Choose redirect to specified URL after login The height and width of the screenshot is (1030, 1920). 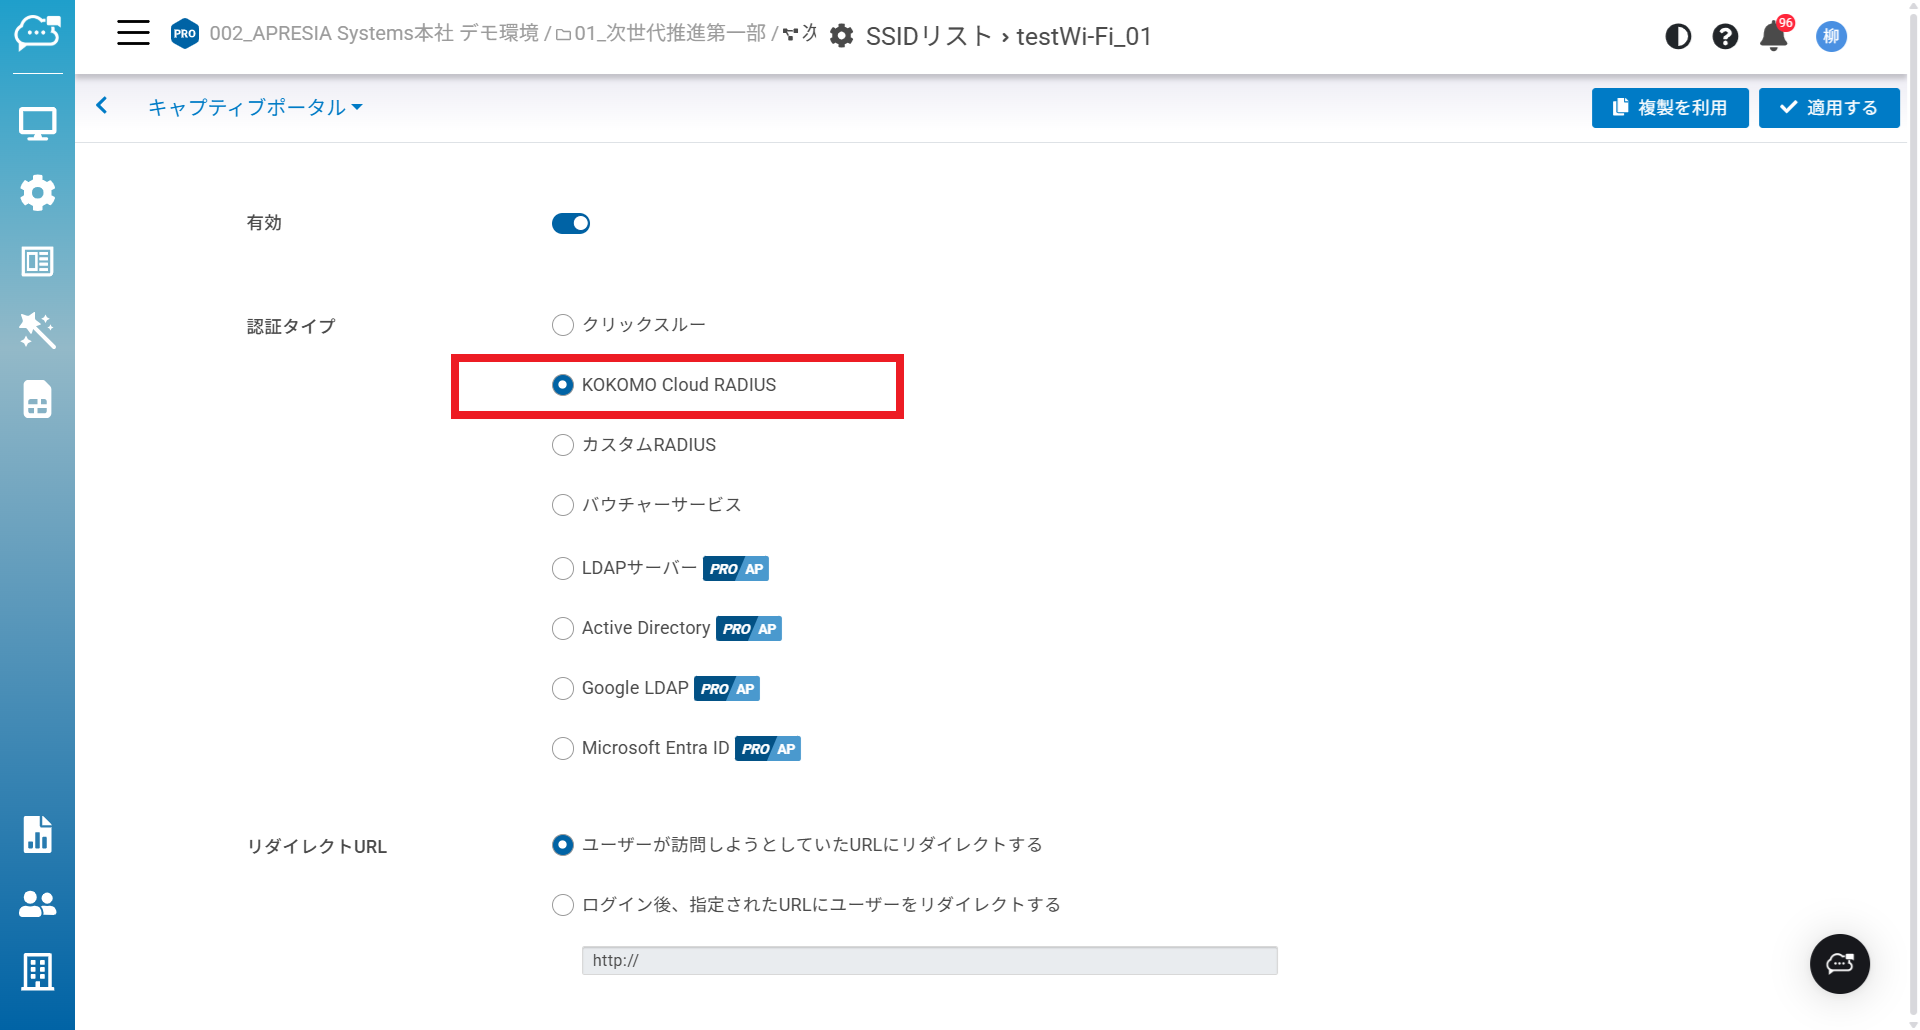563,905
